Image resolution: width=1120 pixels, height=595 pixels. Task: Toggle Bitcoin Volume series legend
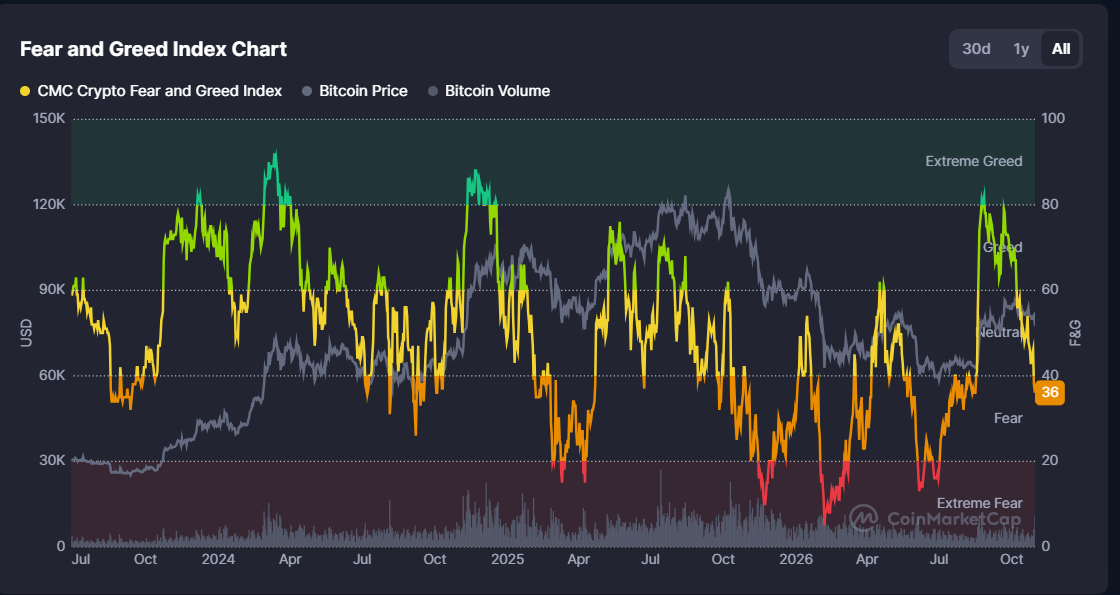pos(489,91)
